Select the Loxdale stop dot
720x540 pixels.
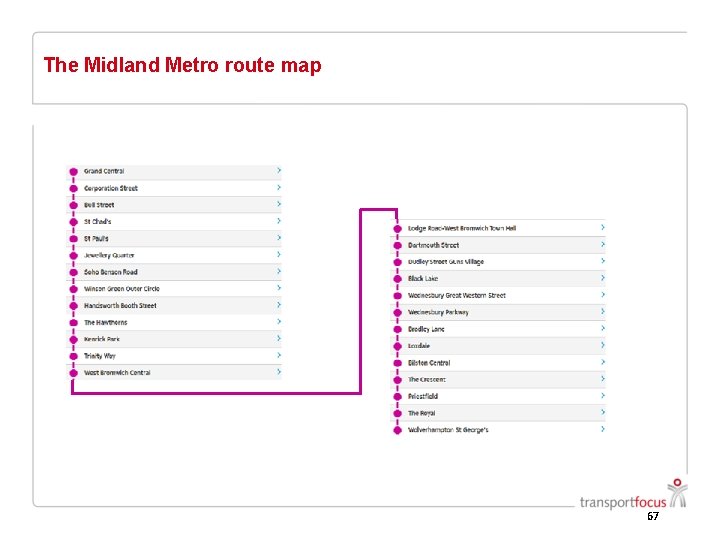[398, 346]
